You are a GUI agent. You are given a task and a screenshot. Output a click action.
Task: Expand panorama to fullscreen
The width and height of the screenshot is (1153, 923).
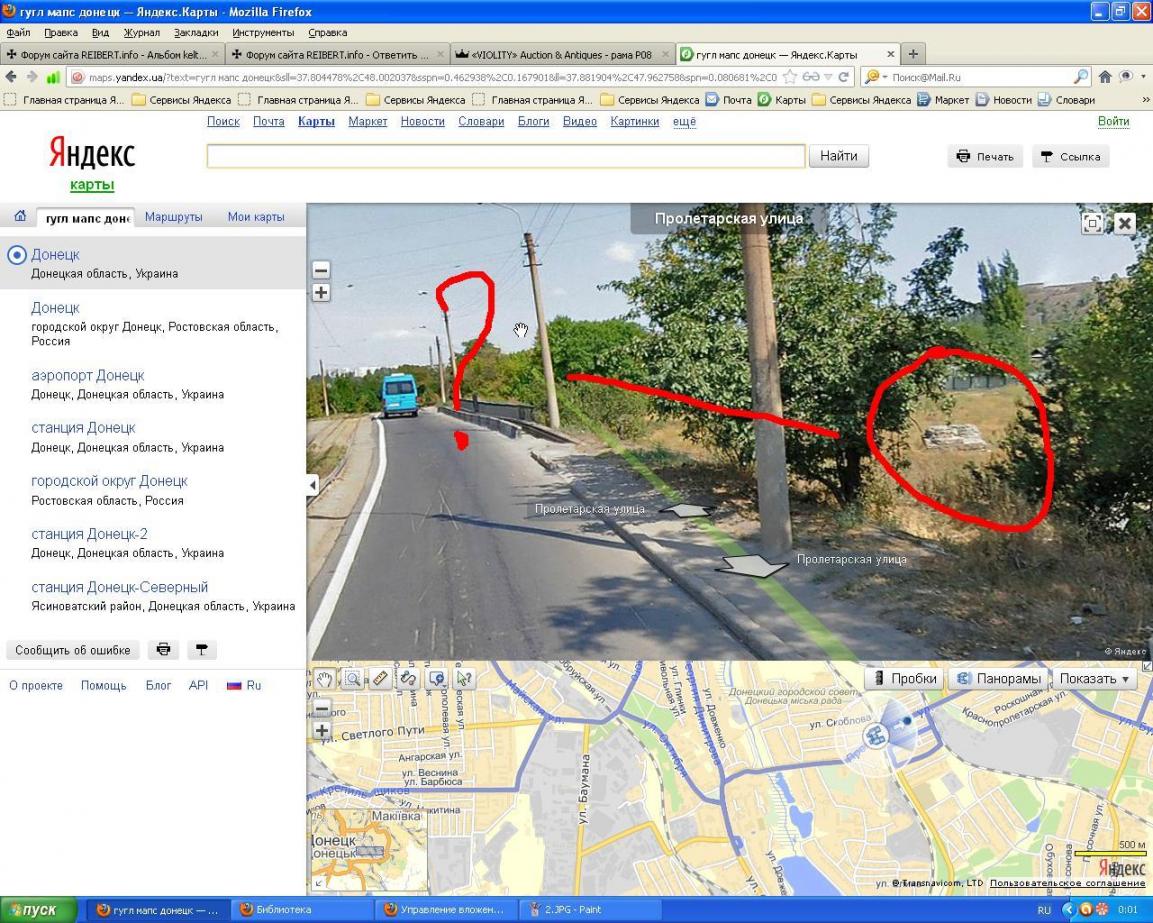1092,223
